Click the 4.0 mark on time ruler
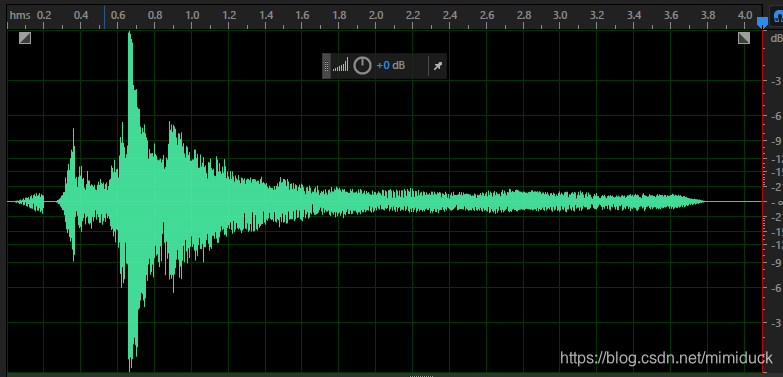783x377 pixels. [x=745, y=15]
